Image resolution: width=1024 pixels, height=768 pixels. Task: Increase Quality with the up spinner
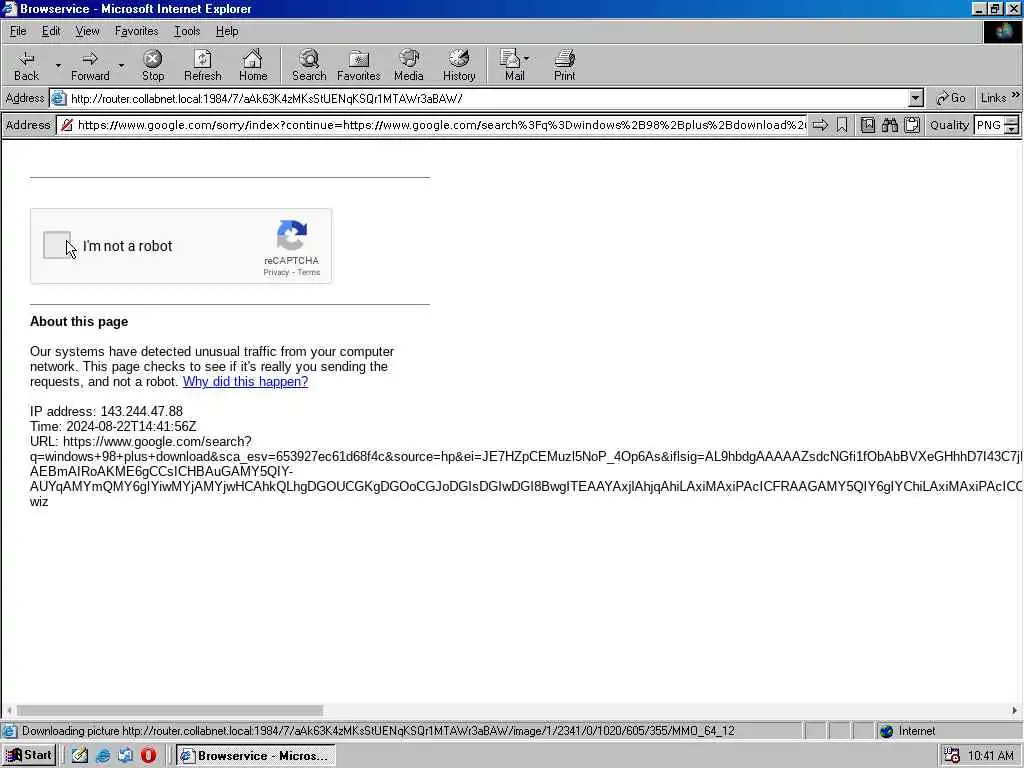pyautogui.click(x=1012, y=120)
